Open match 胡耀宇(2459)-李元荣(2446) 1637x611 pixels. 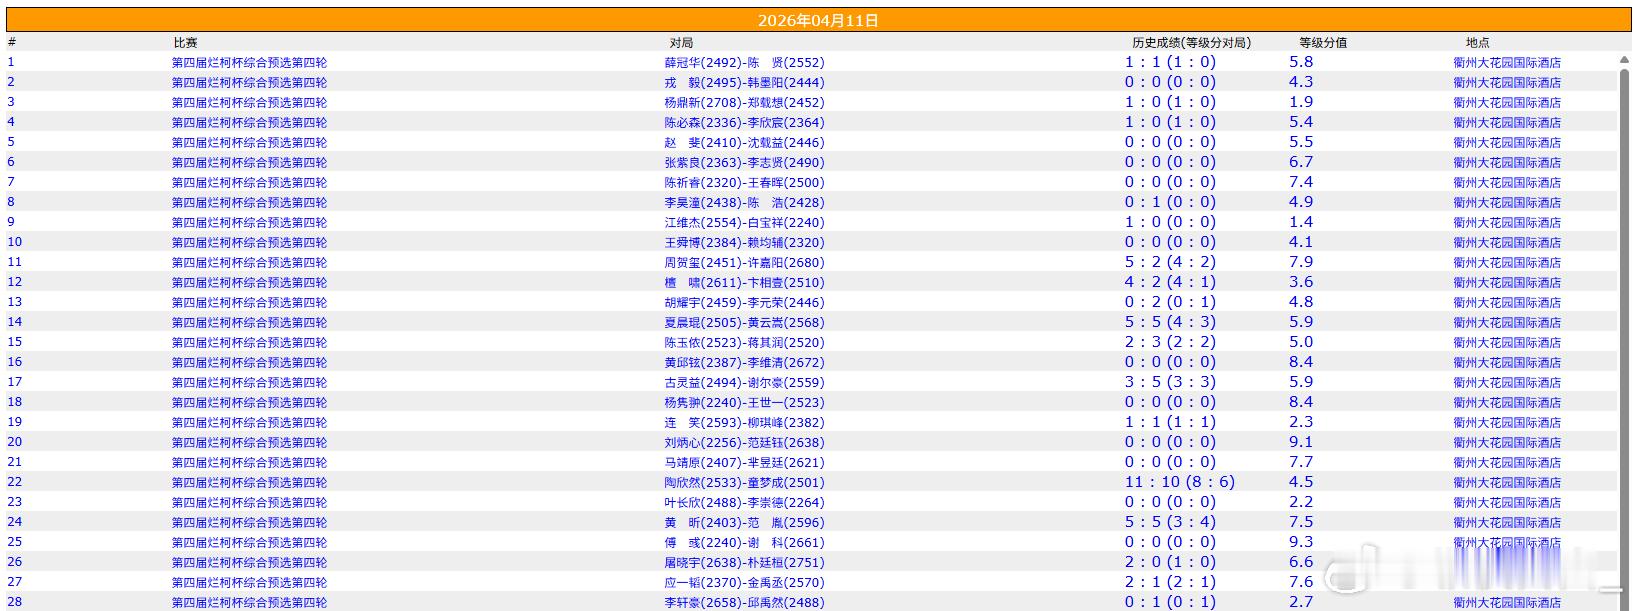pyautogui.click(x=744, y=302)
